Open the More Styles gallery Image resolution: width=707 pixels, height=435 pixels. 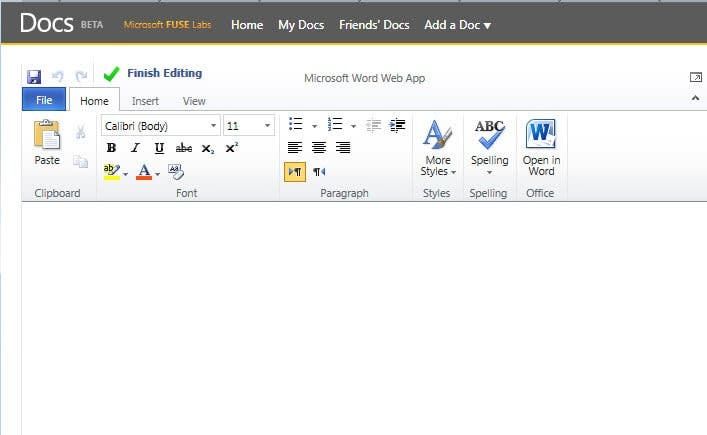(437, 148)
